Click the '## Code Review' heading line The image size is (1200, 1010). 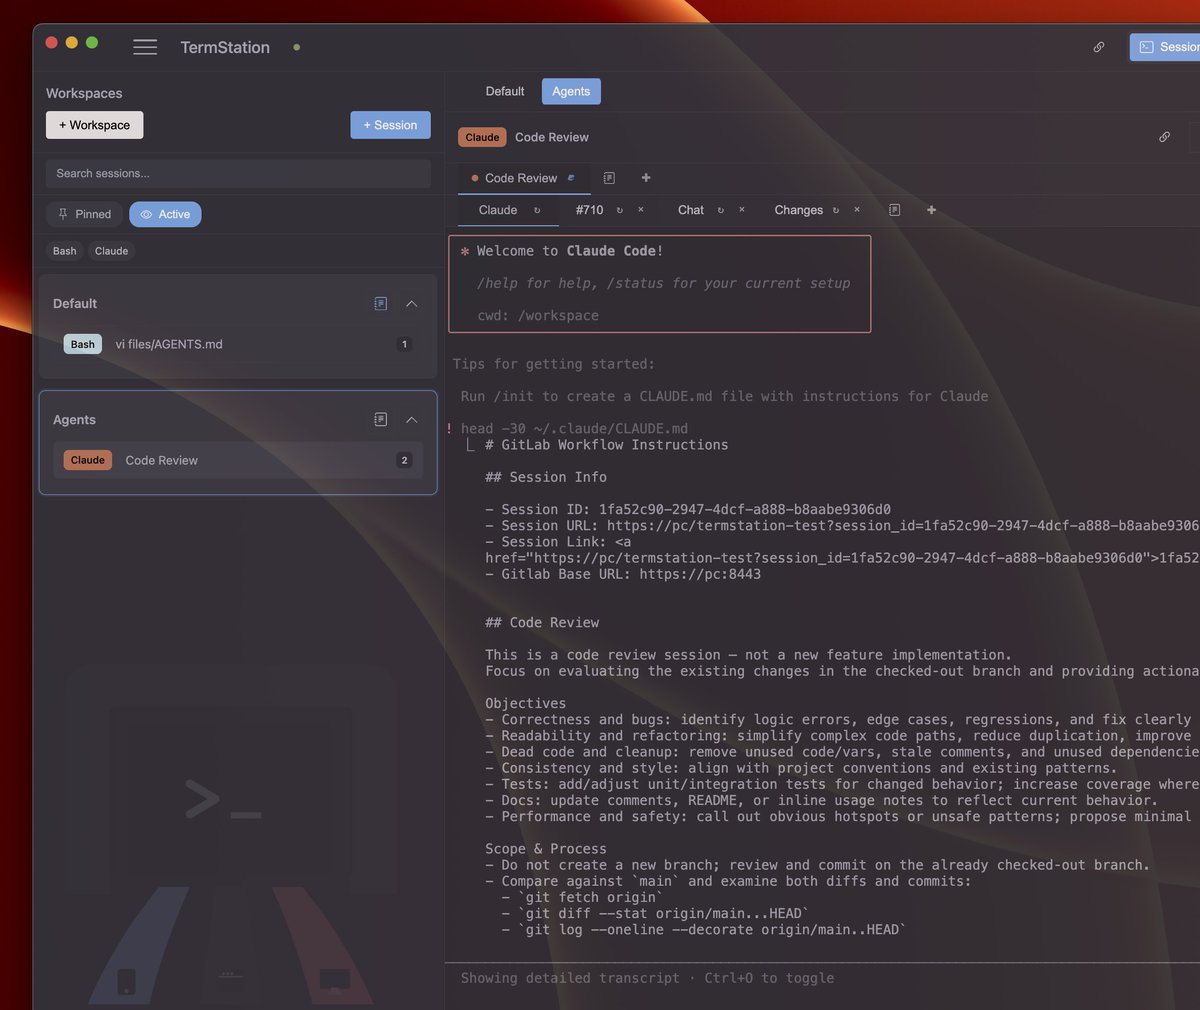click(542, 622)
